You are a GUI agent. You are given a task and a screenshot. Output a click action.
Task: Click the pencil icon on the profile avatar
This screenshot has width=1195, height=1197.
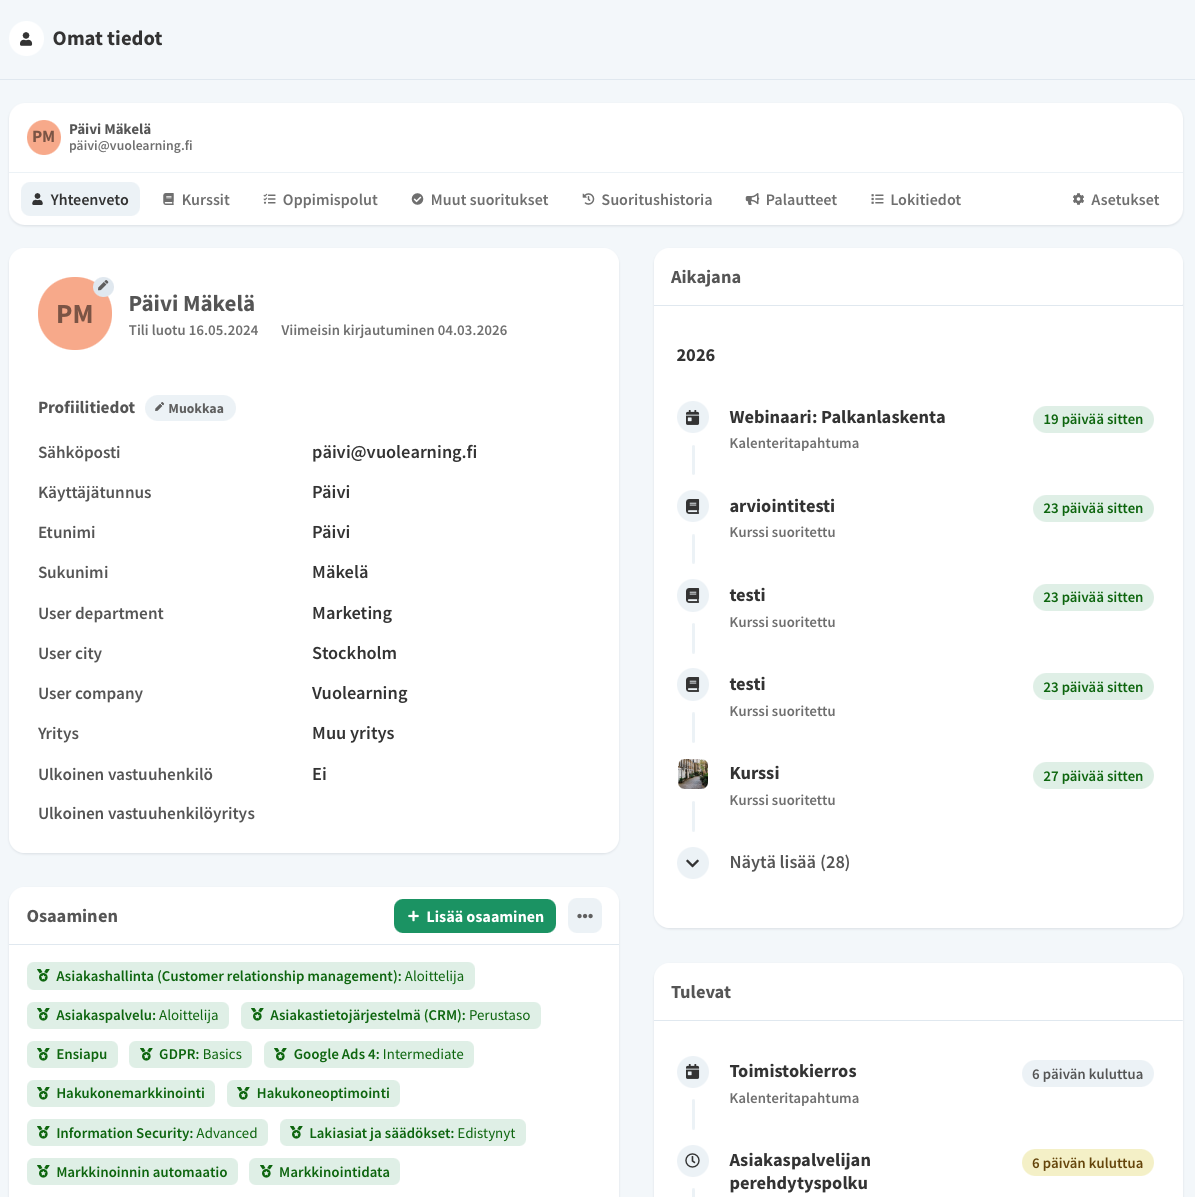[x=103, y=286]
